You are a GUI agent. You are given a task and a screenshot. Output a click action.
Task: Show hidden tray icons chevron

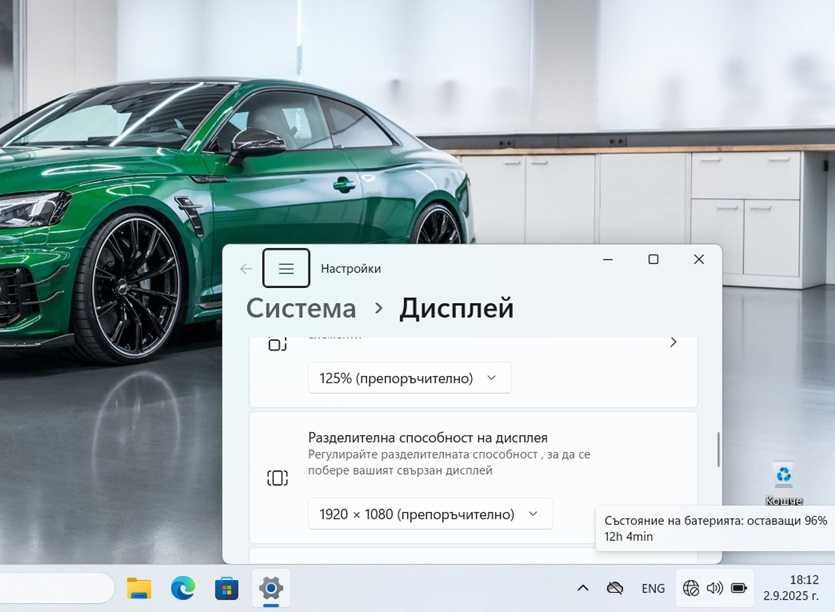pos(583,588)
